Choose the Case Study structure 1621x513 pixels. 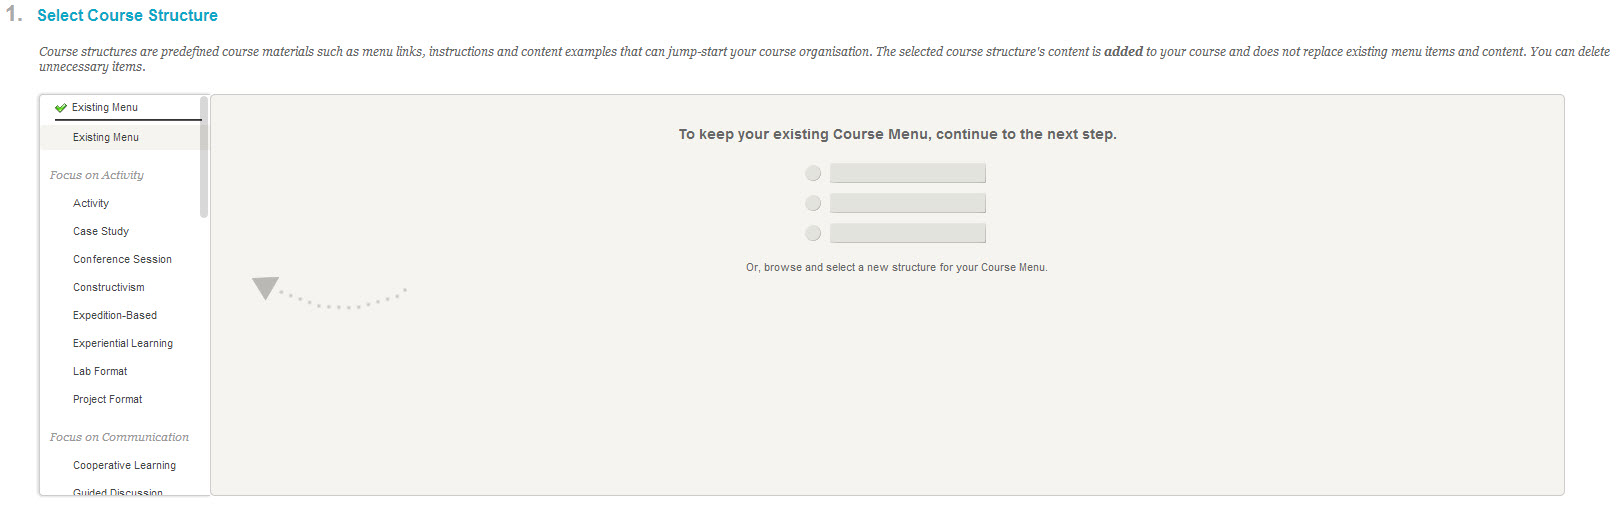(101, 232)
